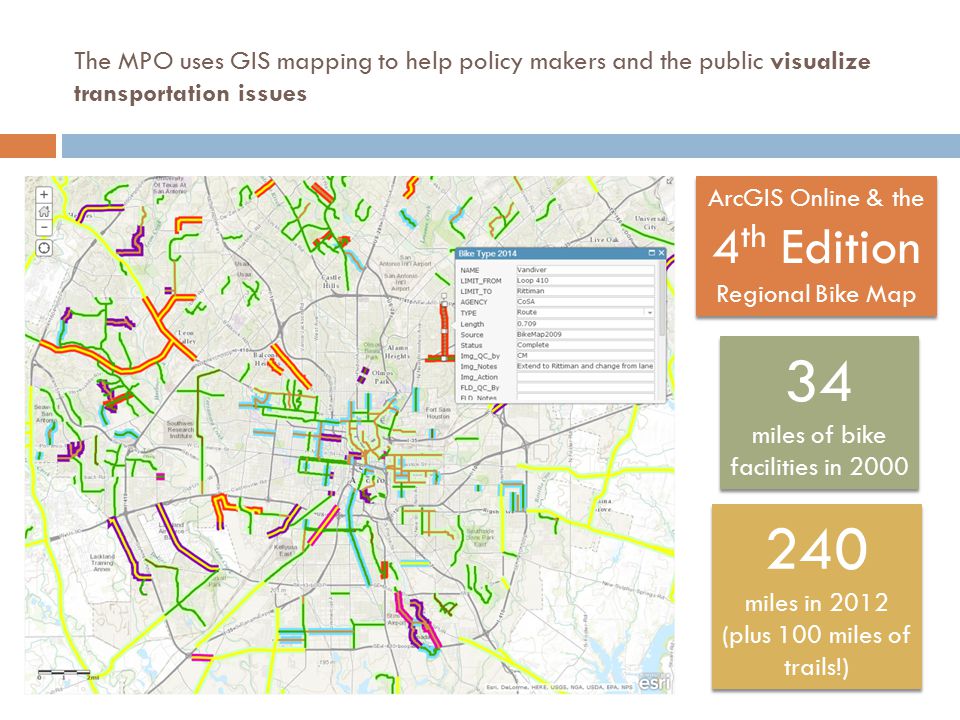Click the '240 miles in 2012' box
Screen dimensions: 960x720
point(817,597)
